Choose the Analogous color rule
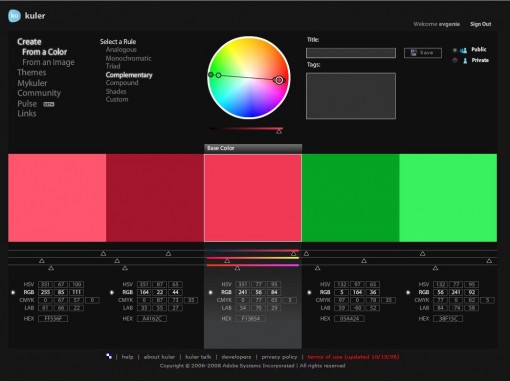This screenshot has height=381, width=510. click(121, 50)
